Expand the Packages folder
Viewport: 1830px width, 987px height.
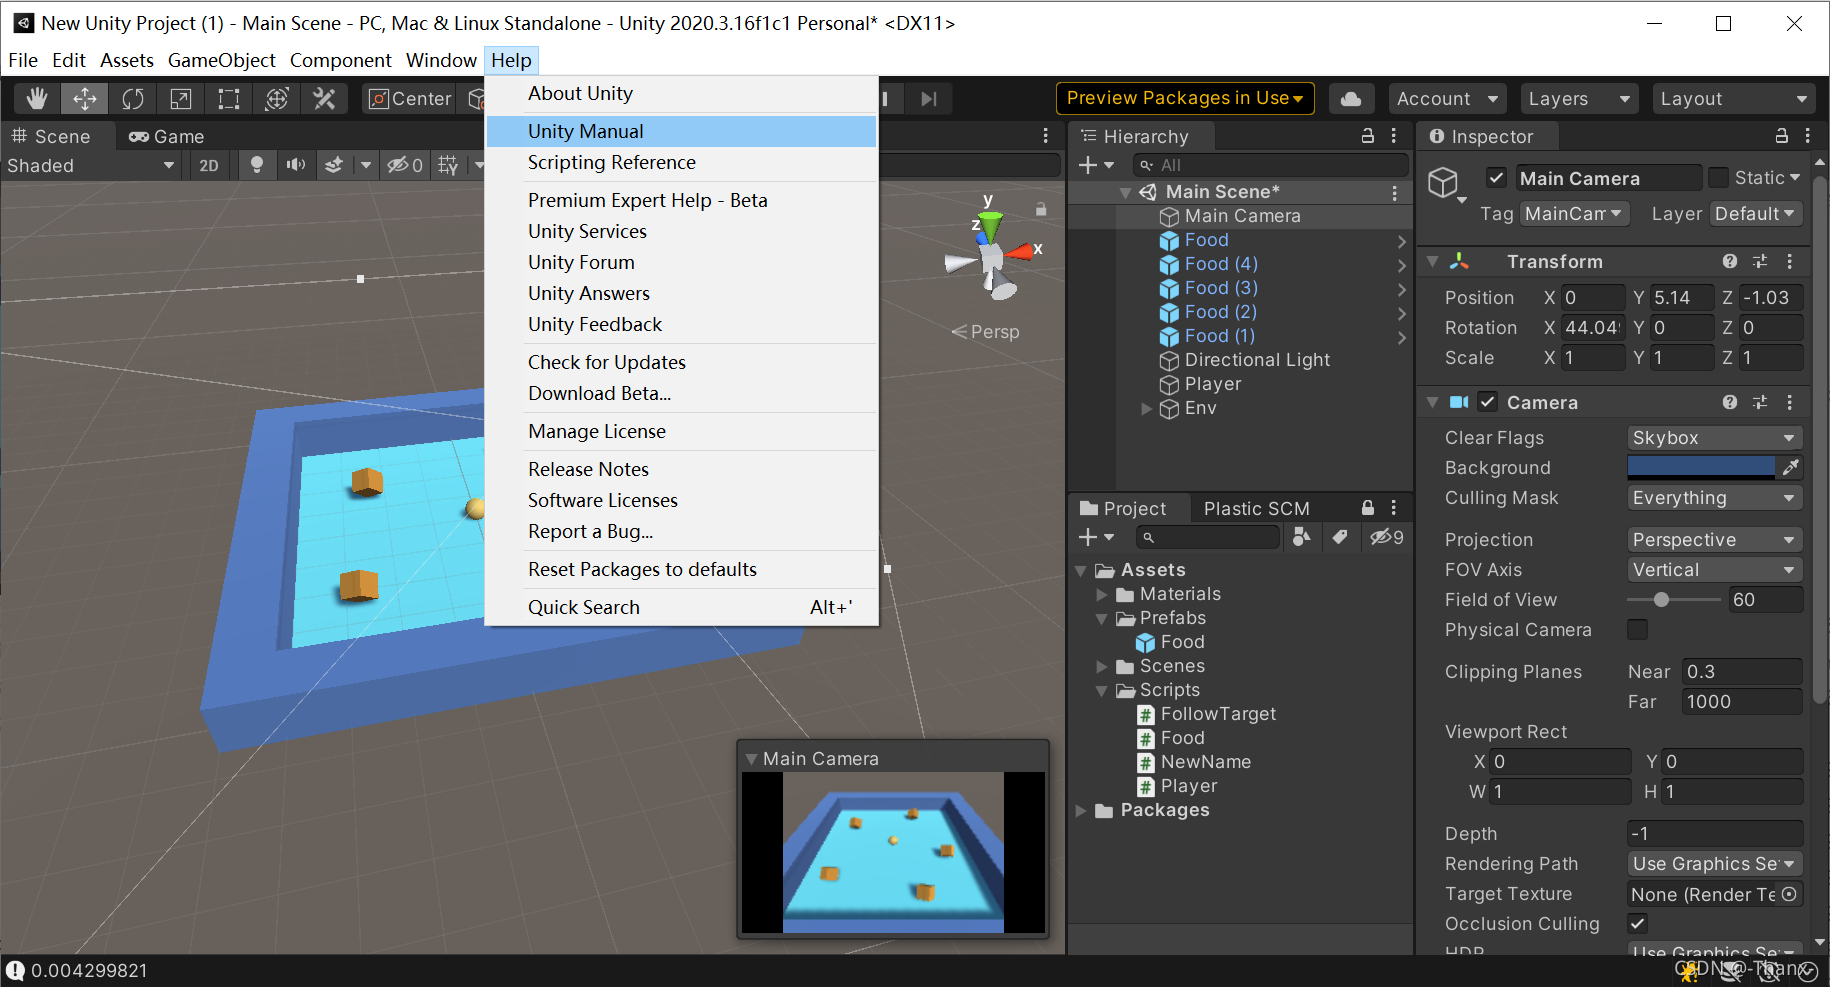coord(1081,810)
